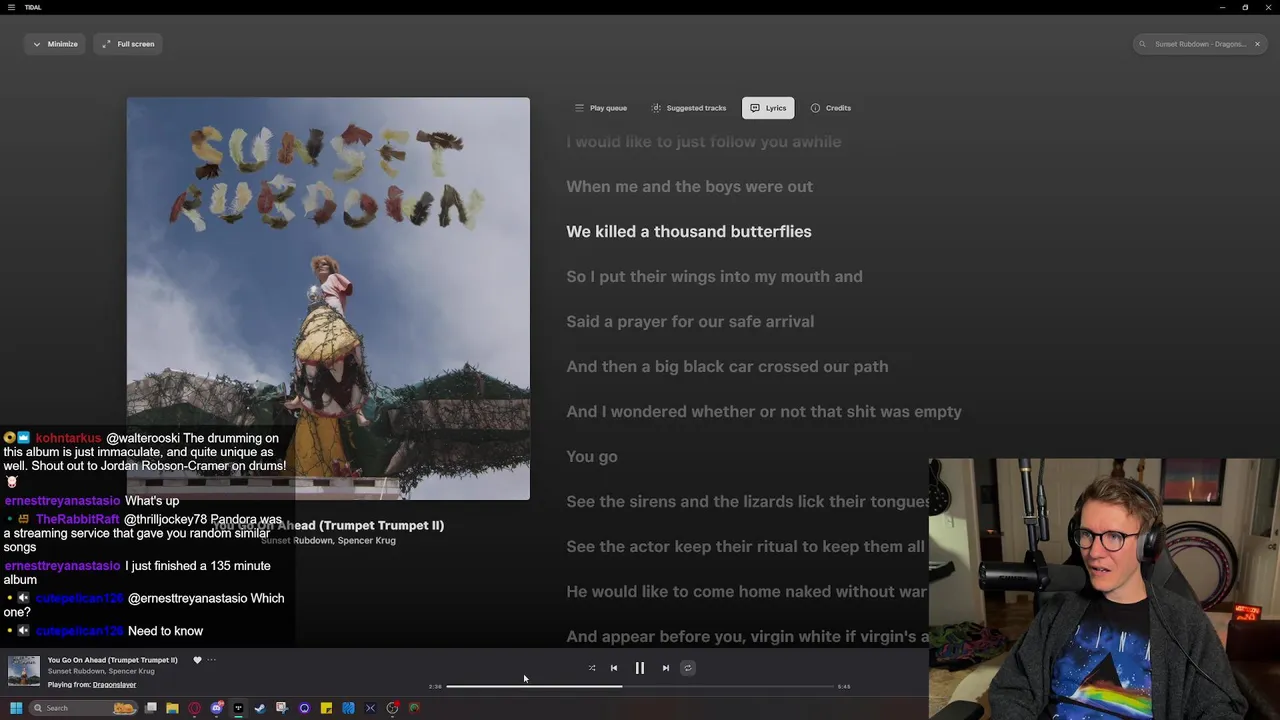Open the Play queue tab

[x=601, y=108]
